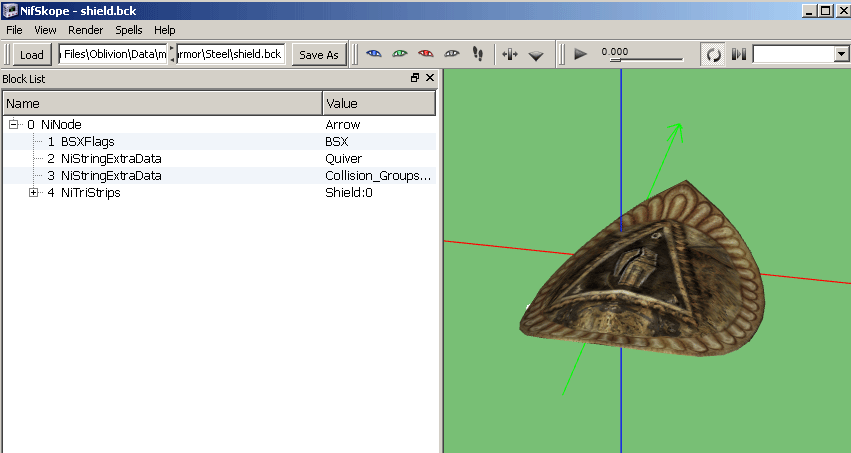Screen dimensions: 851x453
Task: Open the View menu
Action: point(45,30)
